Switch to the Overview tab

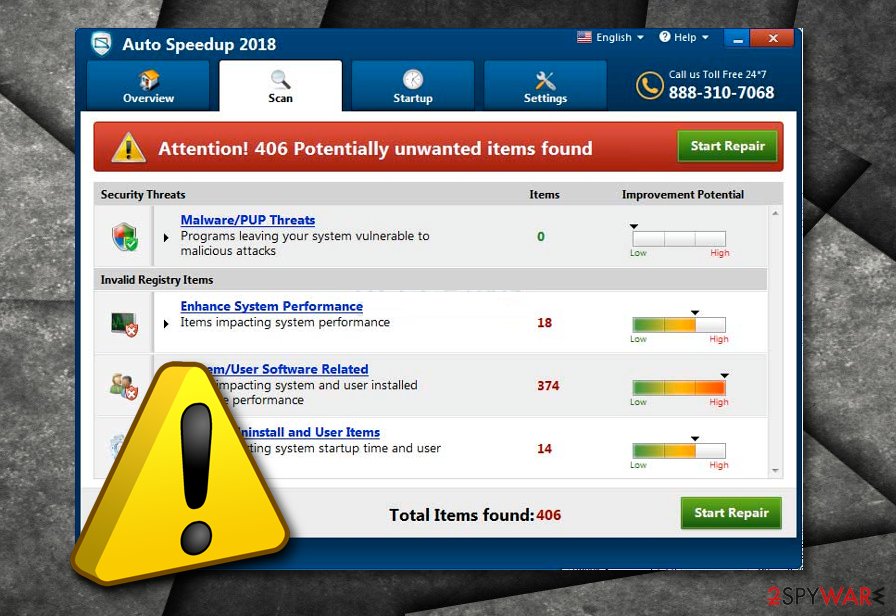coord(148,86)
